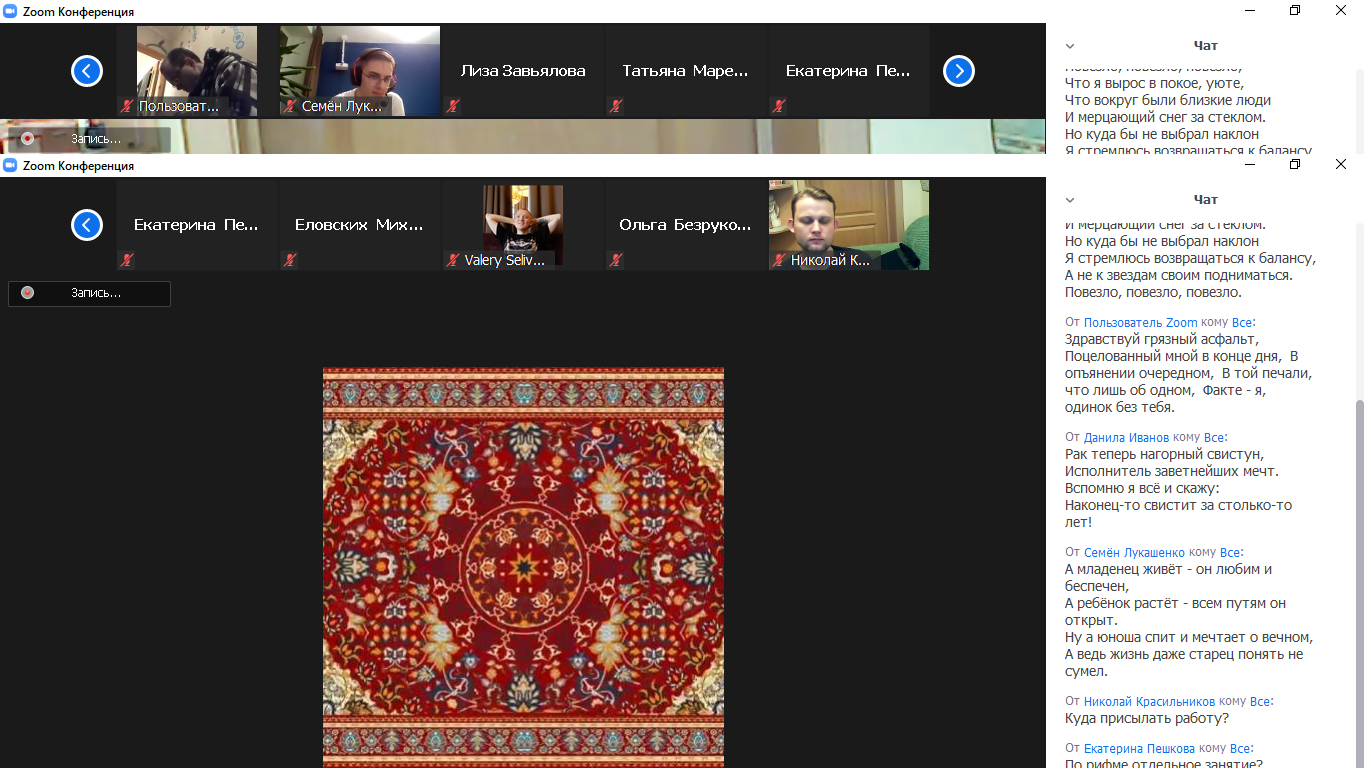Select Пользоват... video thumbnail
Screen dimensions: 1366x768
coord(197,71)
